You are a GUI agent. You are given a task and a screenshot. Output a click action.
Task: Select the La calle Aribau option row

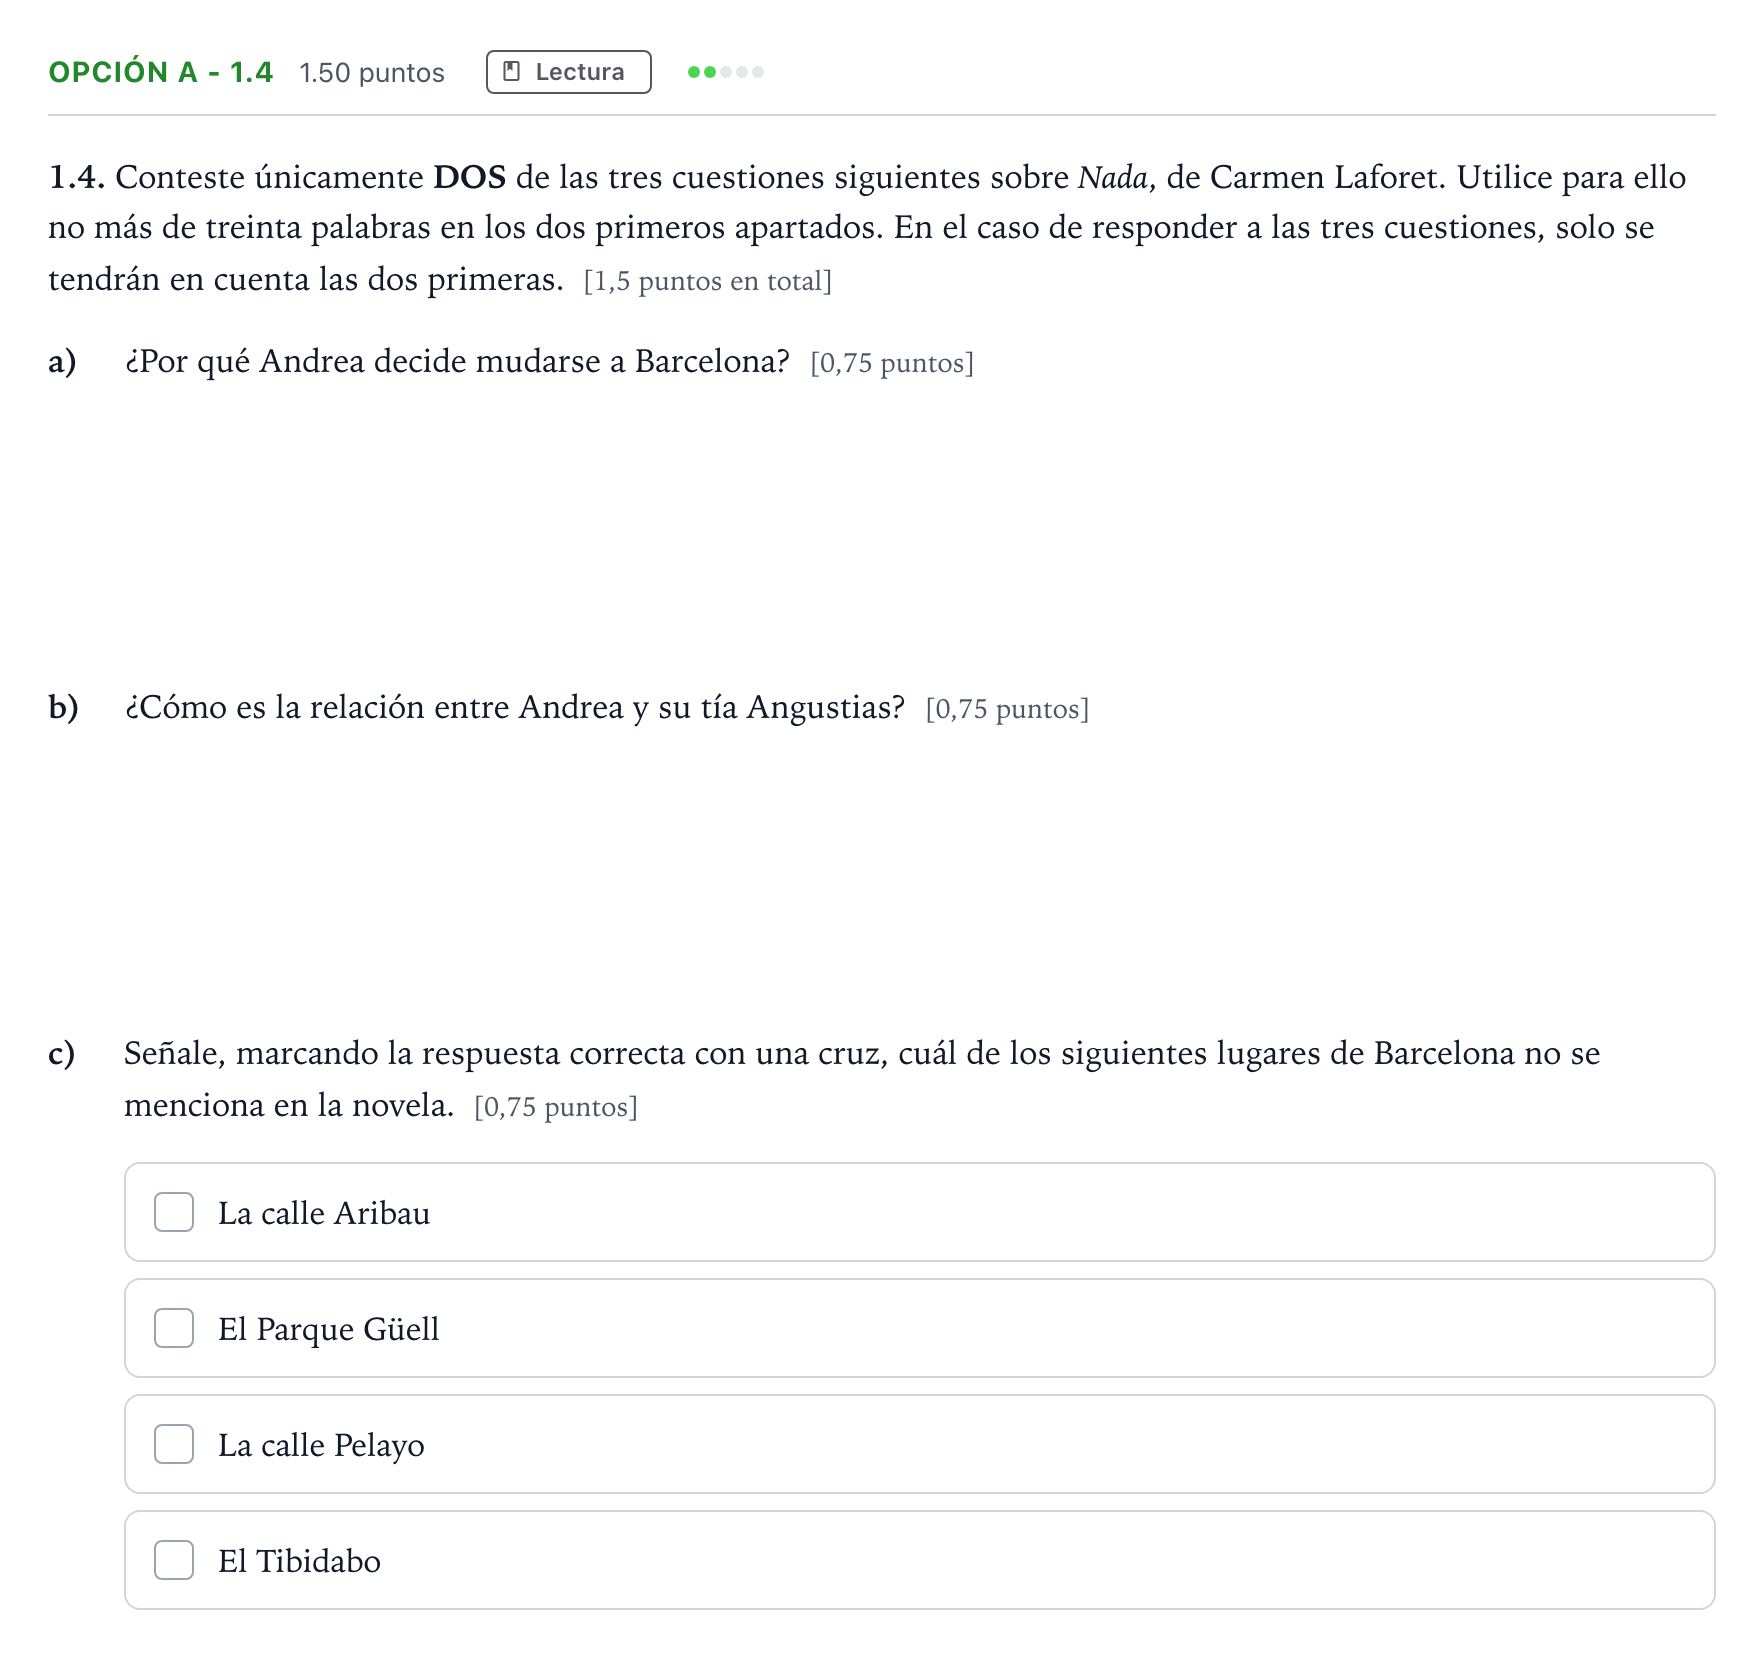(x=920, y=1212)
